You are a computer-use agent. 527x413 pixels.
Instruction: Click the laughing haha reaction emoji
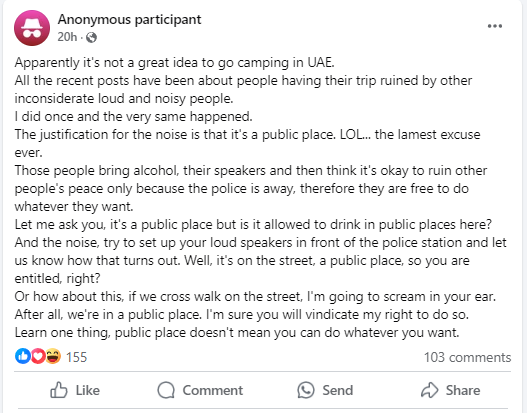[x=53, y=356]
